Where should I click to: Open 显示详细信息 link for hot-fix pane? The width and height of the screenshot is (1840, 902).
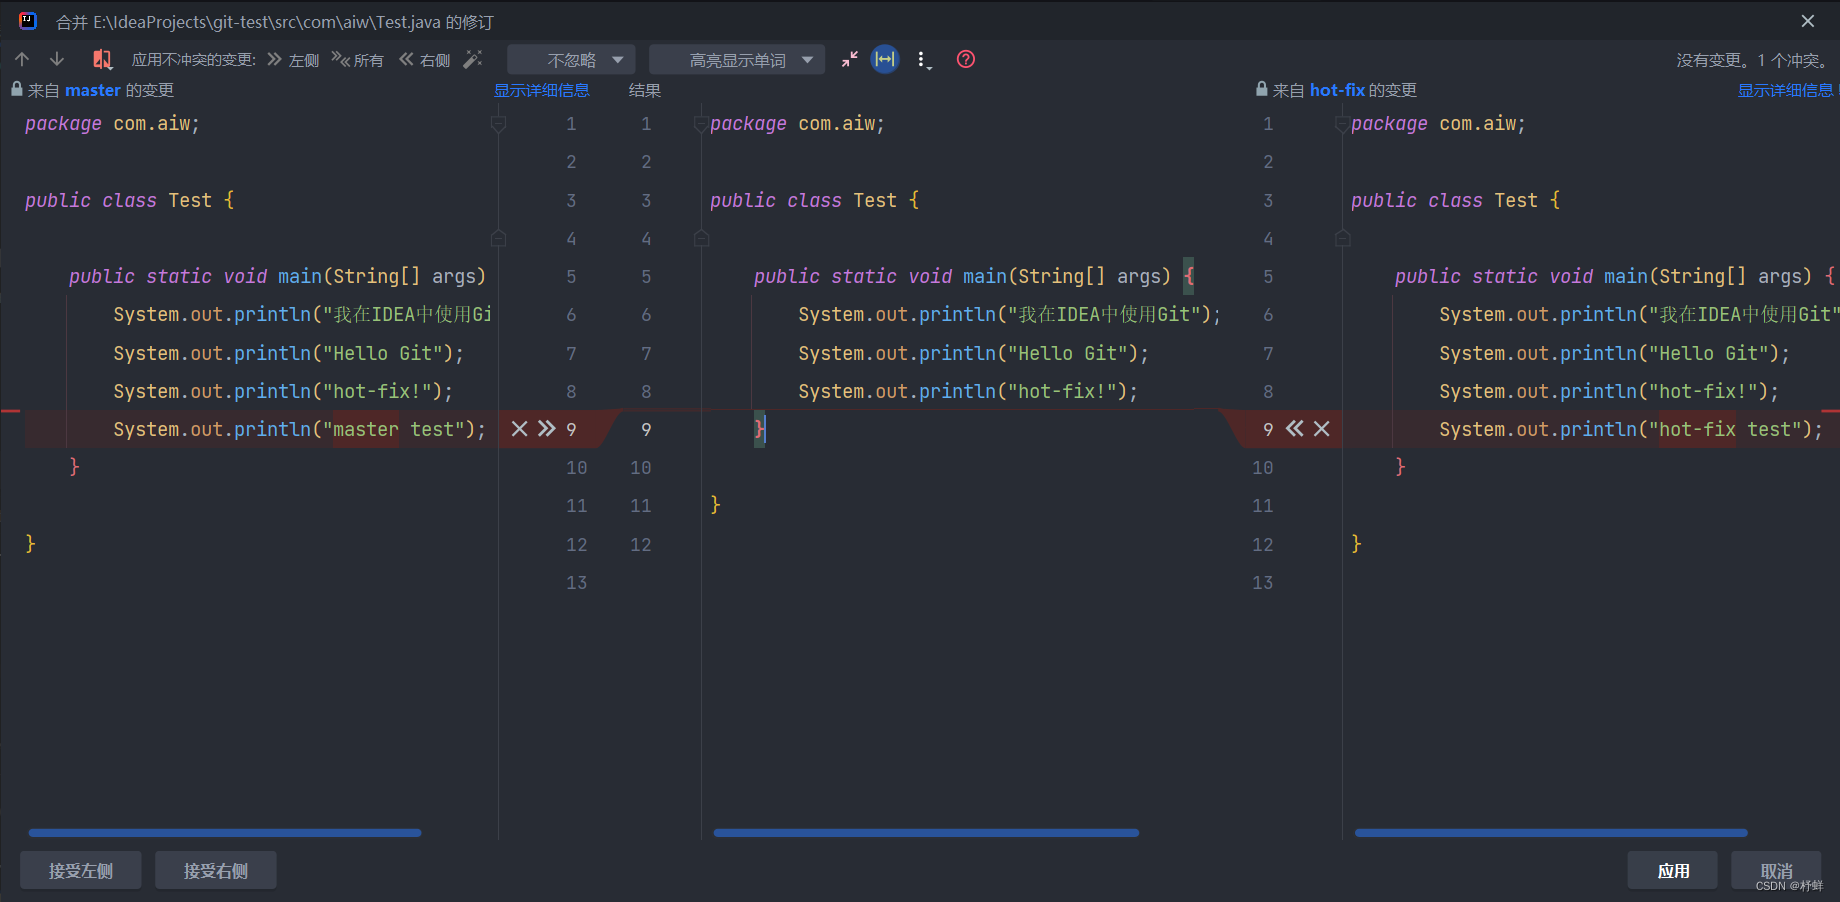pos(1786,90)
